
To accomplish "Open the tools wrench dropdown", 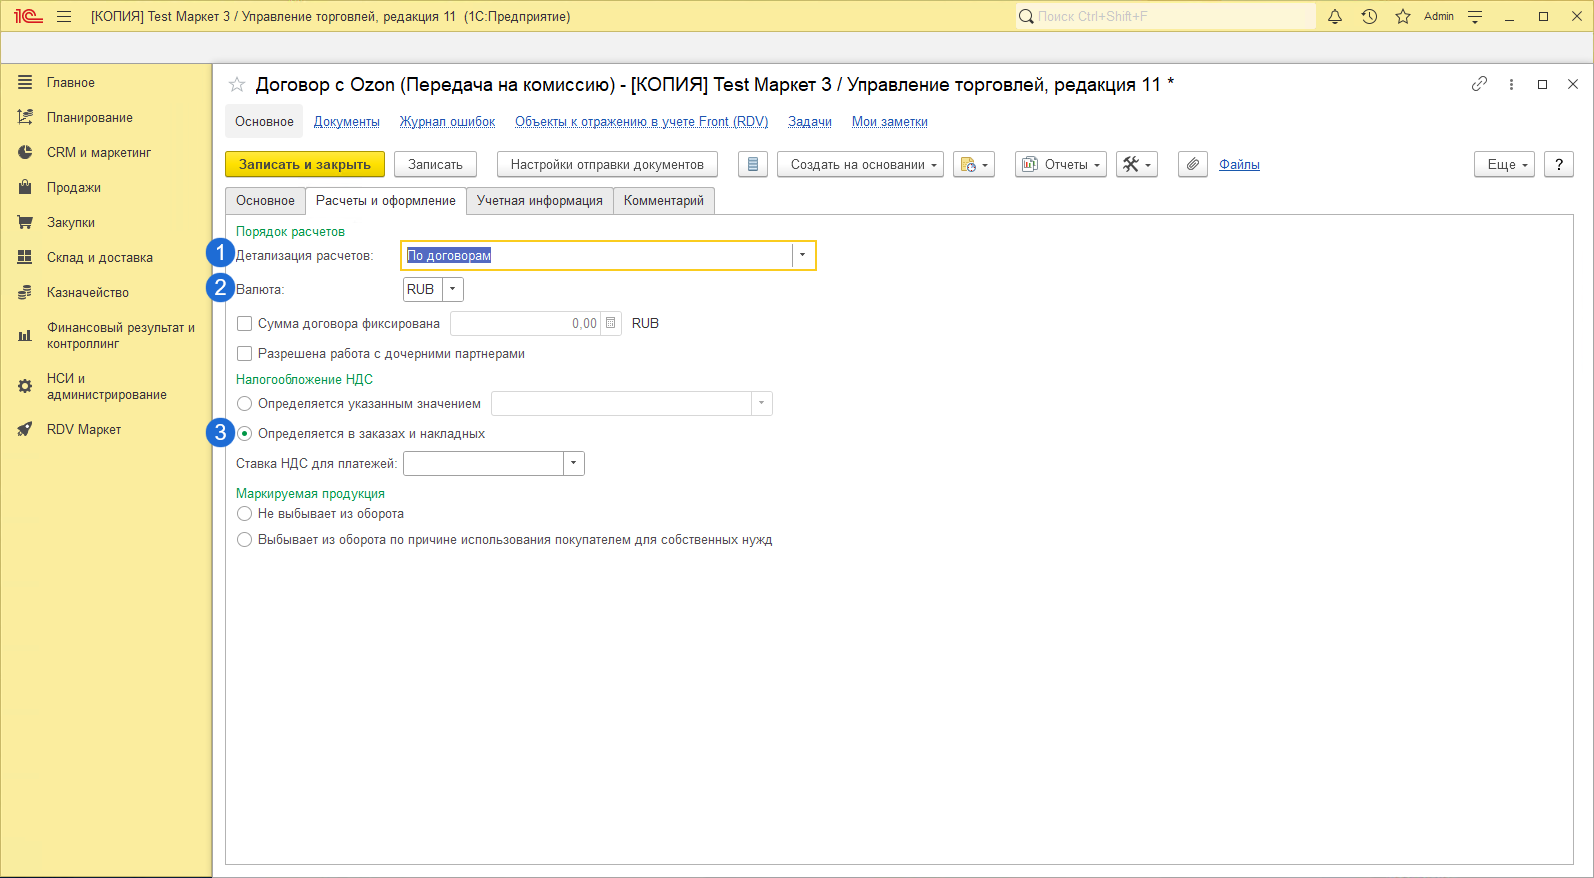I will coord(1137,164).
